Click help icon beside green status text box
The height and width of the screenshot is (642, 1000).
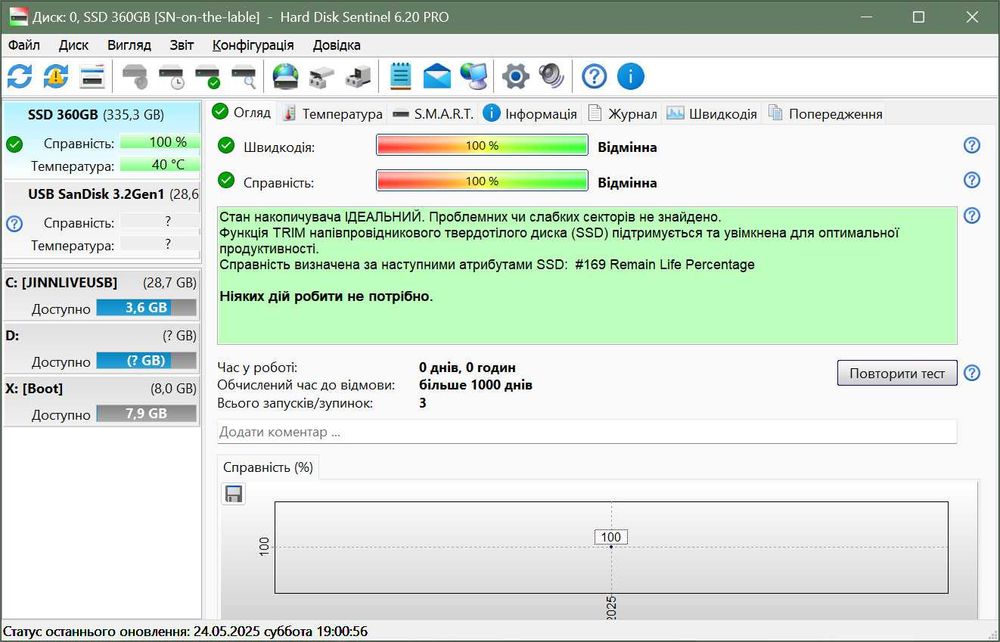(971, 215)
